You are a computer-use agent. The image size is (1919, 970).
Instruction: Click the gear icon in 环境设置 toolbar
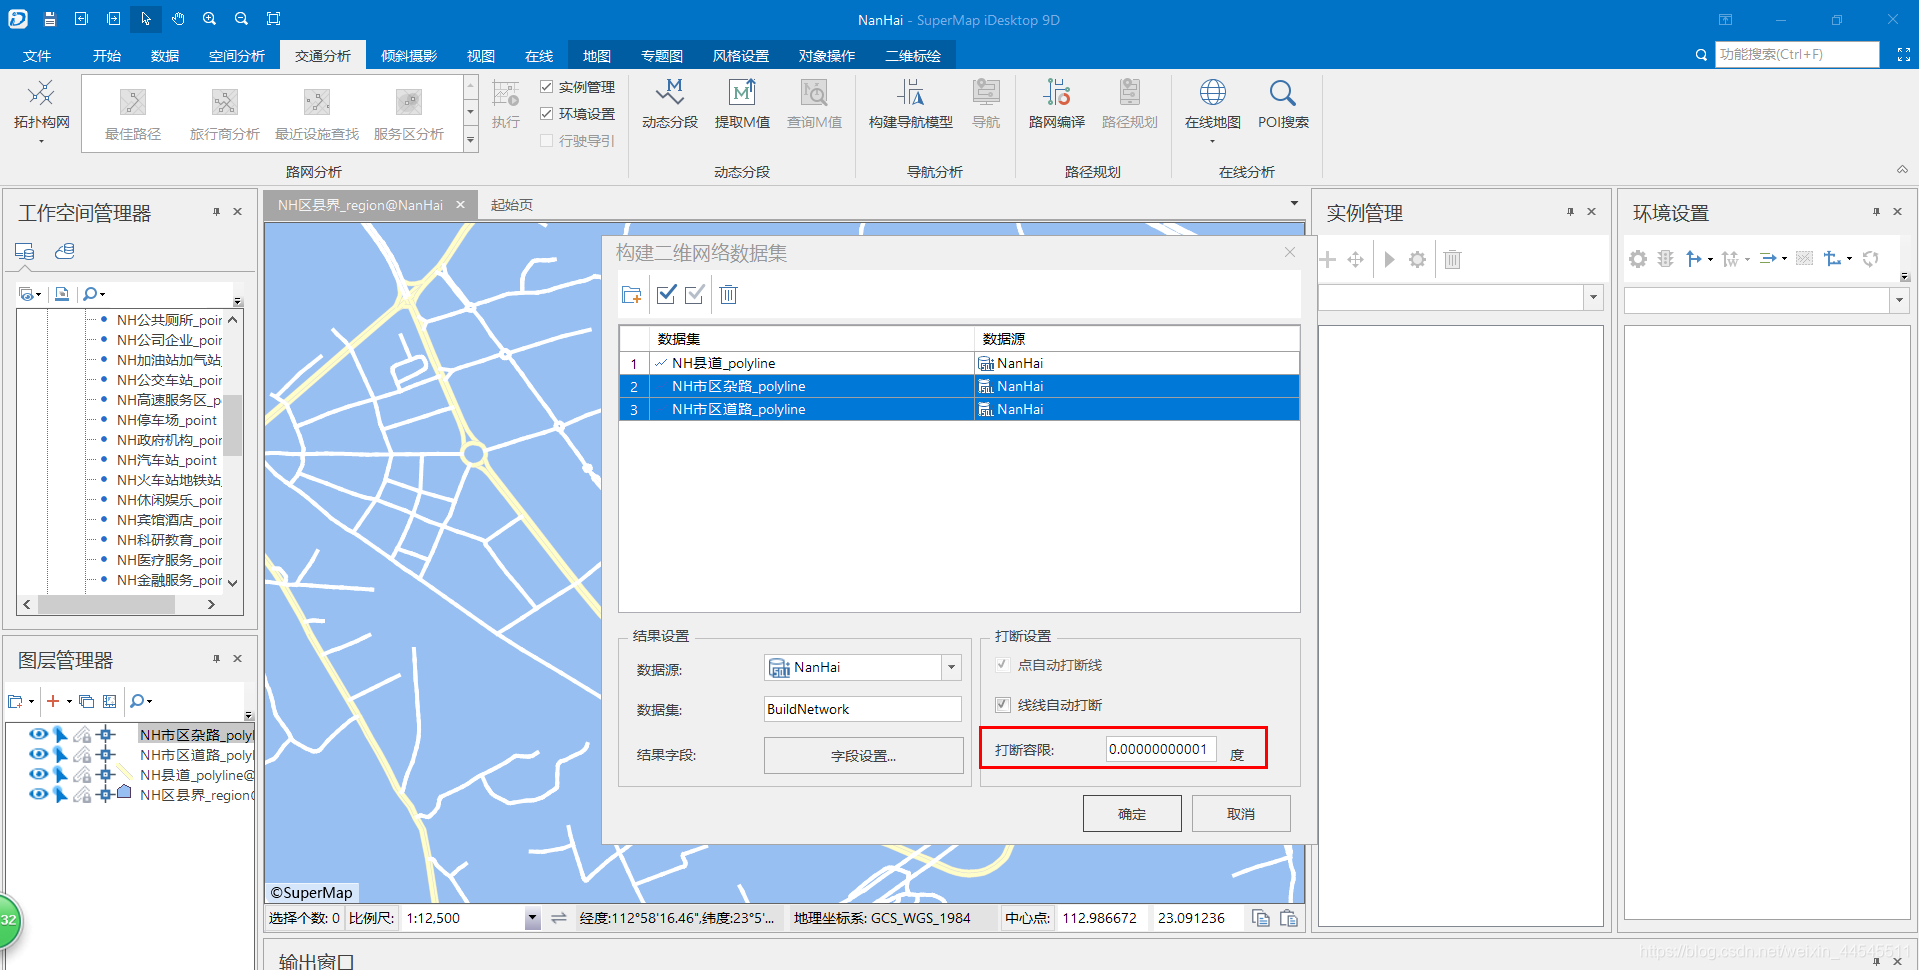coord(1638,259)
